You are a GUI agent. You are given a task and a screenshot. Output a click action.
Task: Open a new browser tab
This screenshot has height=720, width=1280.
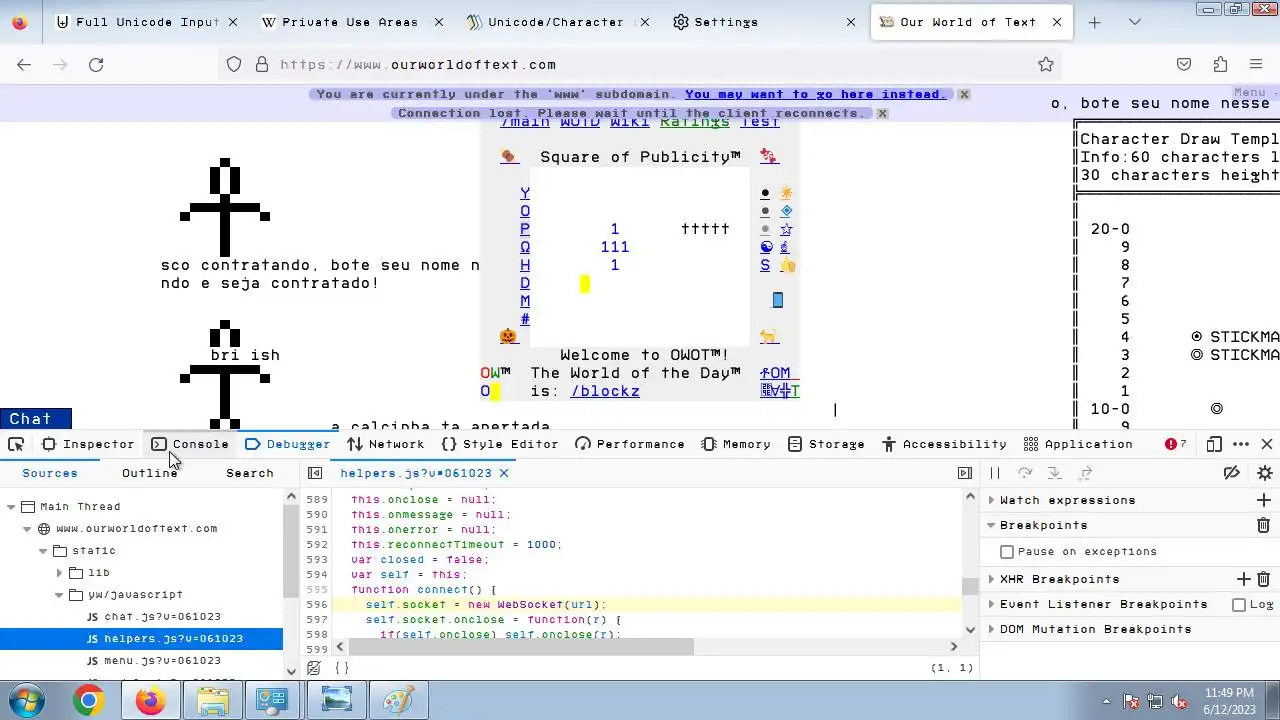pyautogui.click(x=1094, y=22)
